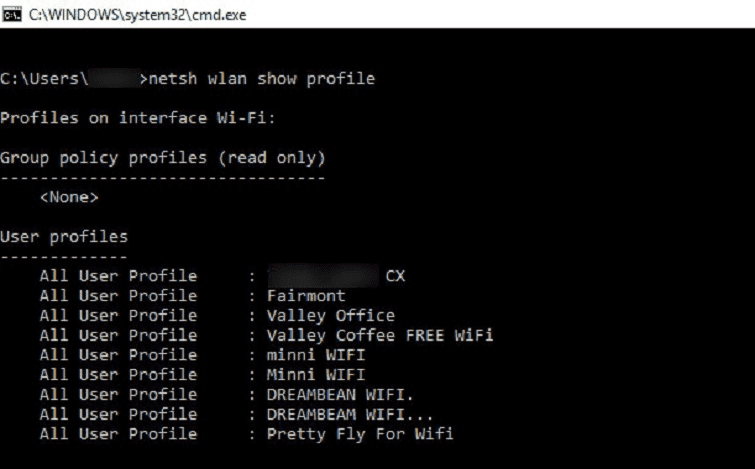Click the Group policy profiles heading
The height and width of the screenshot is (469, 755).
(x=163, y=158)
